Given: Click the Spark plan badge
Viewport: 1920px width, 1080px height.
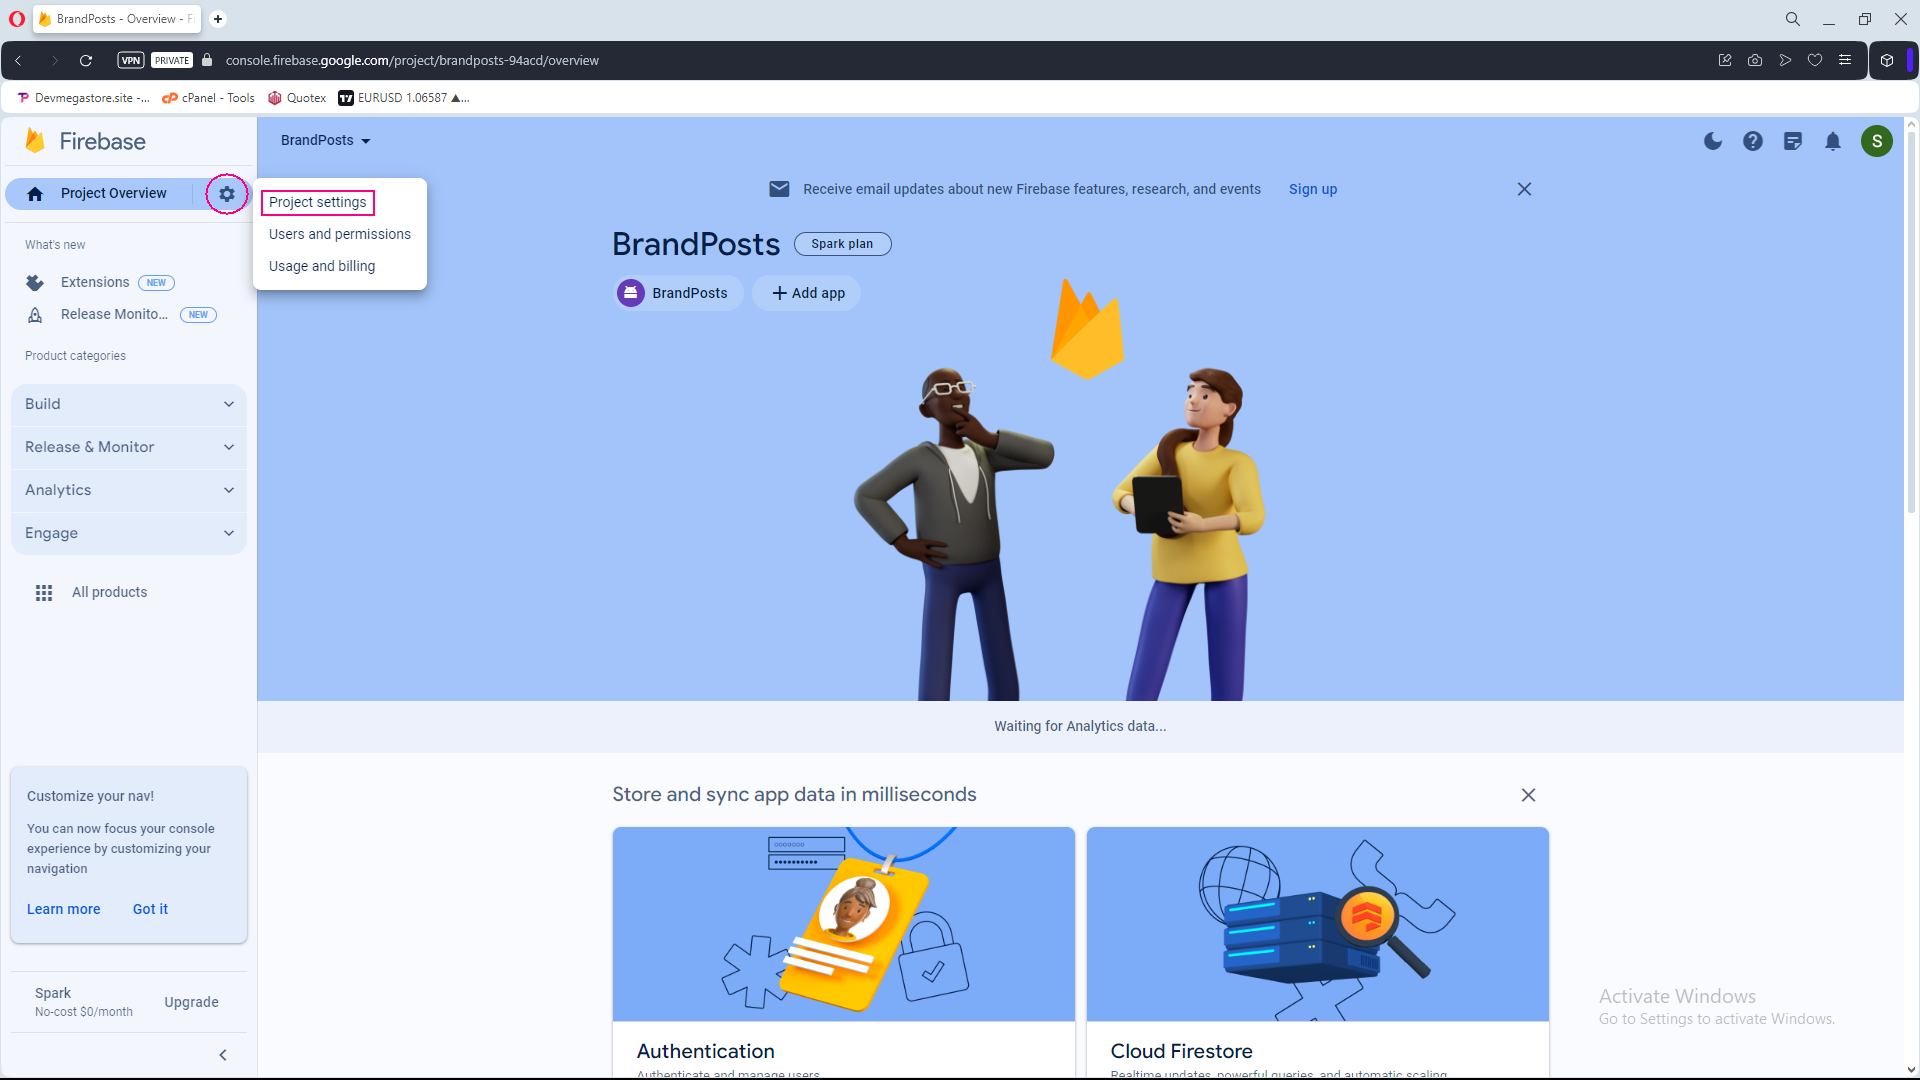Looking at the screenshot, I should click(842, 244).
